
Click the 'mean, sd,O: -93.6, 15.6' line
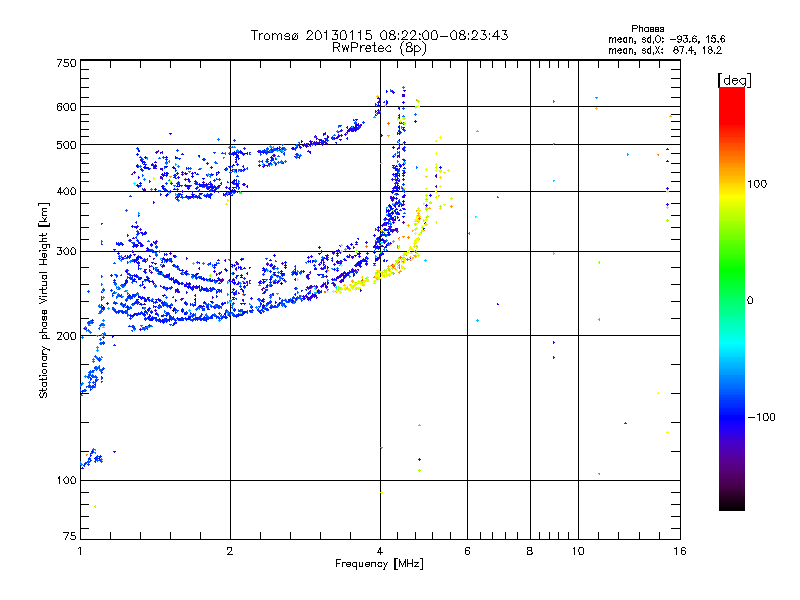point(666,39)
